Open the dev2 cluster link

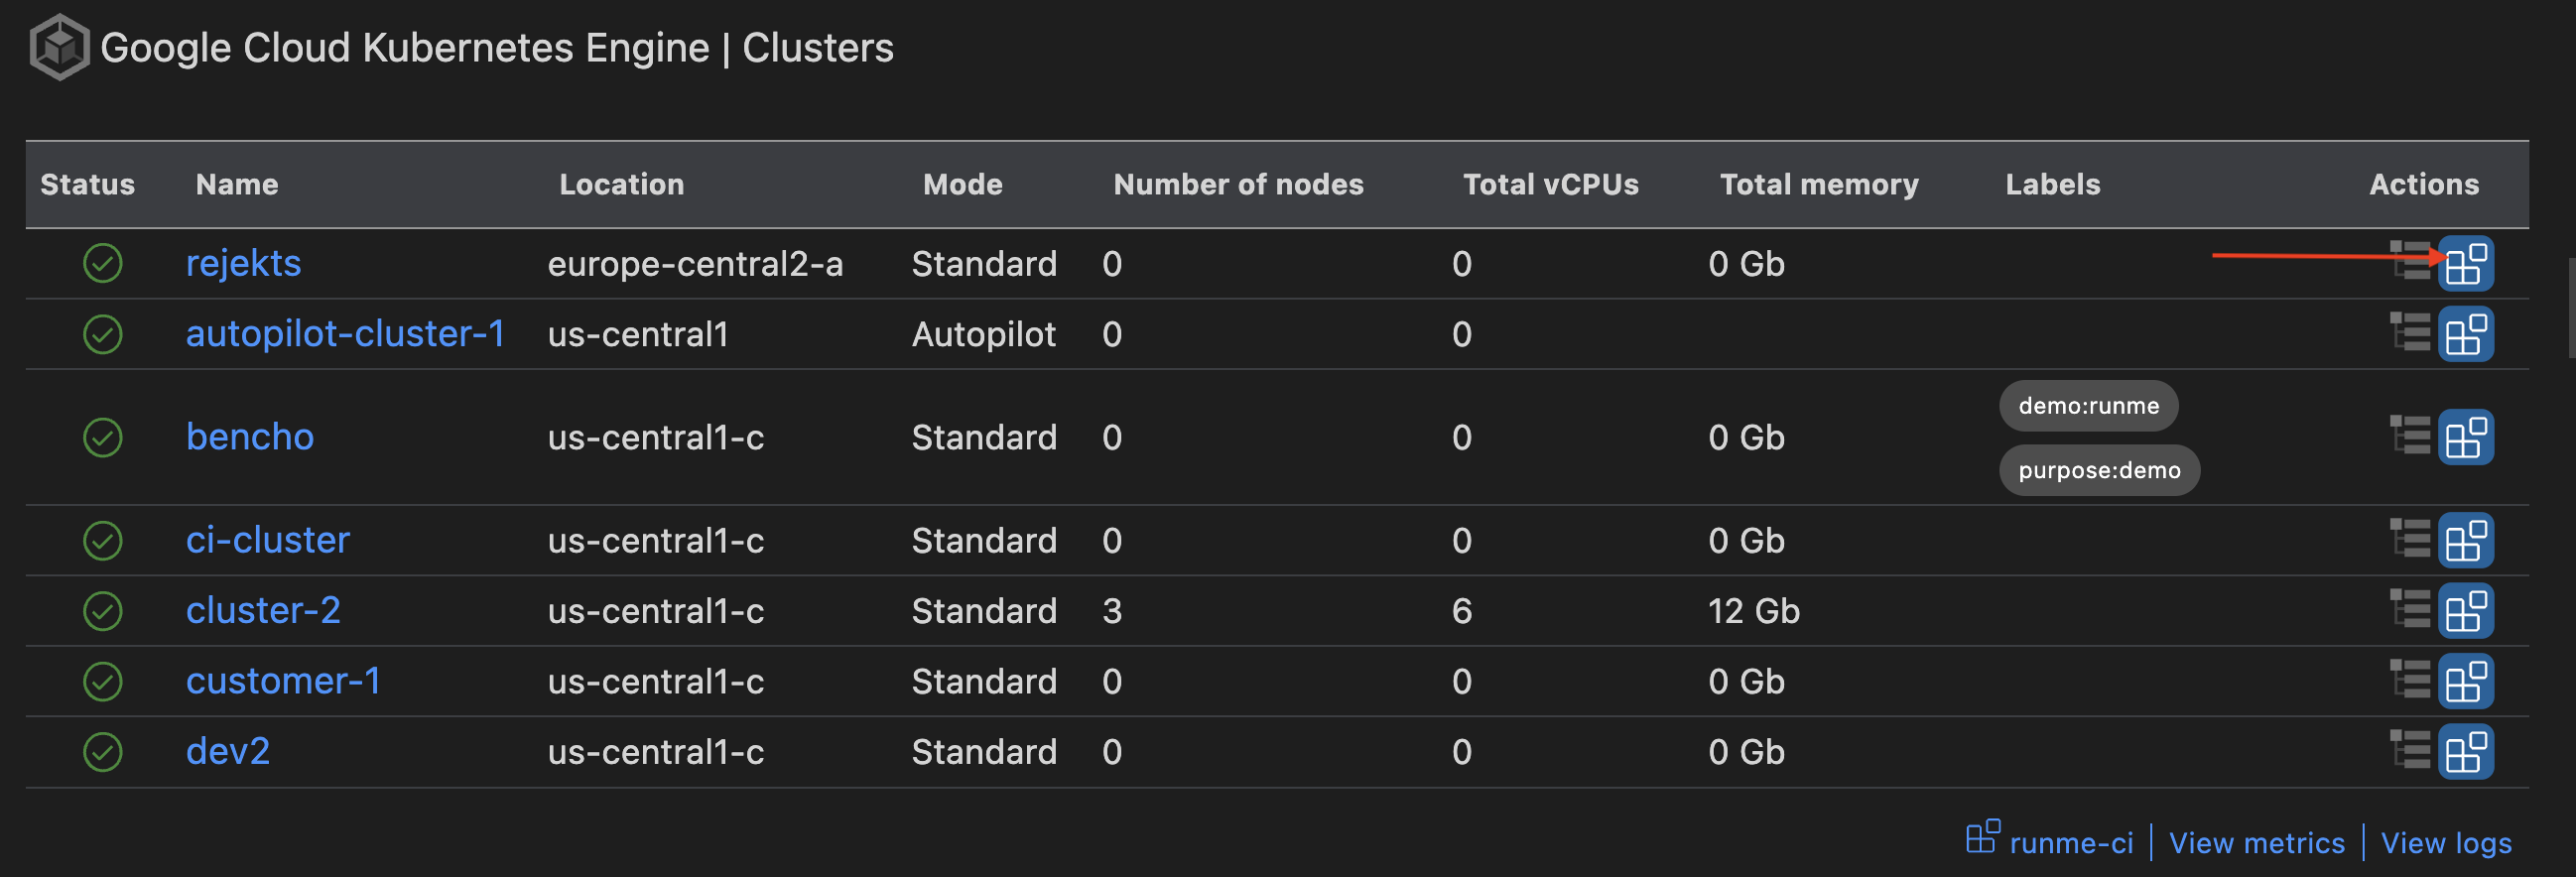coord(228,752)
